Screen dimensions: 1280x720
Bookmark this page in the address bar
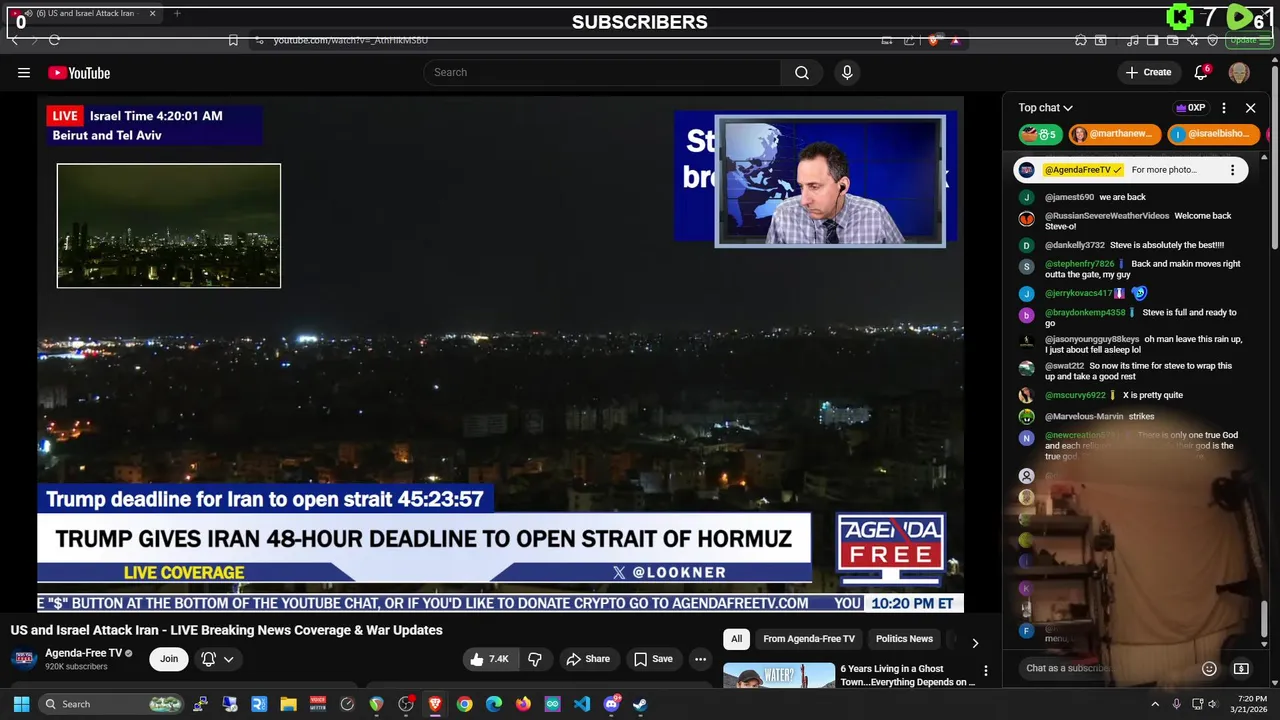(x=233, y=40)
